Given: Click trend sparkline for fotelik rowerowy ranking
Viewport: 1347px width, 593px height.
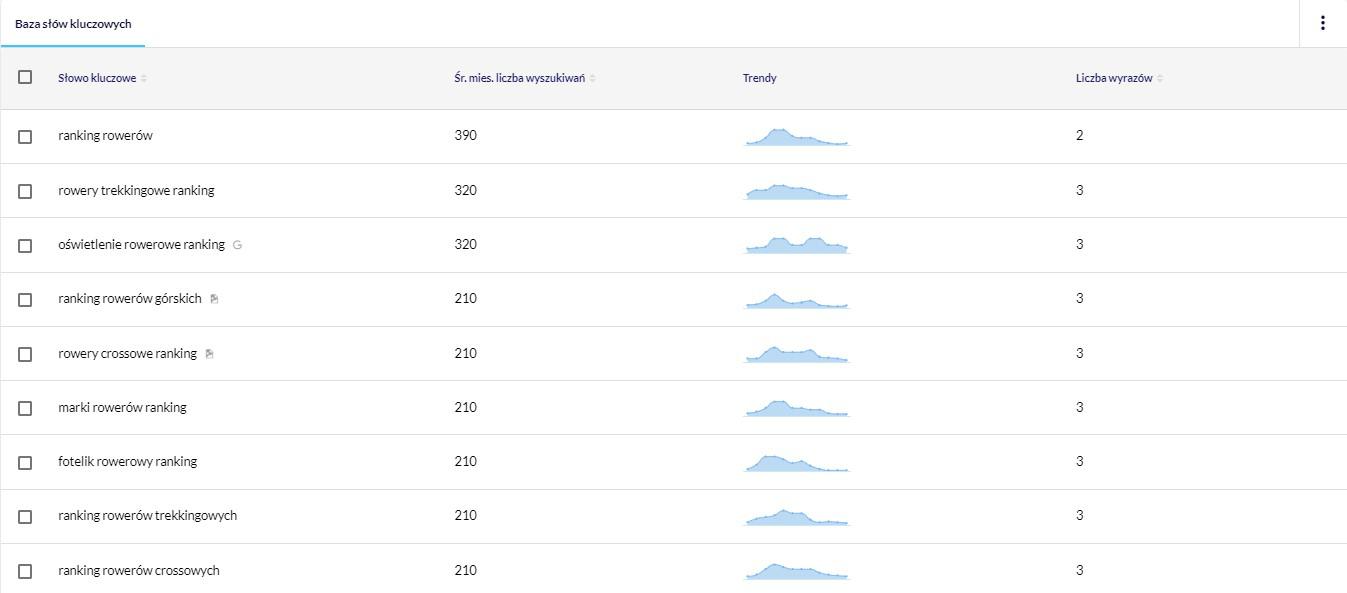Looking at the screenshot, I should (x=797, y=463).
